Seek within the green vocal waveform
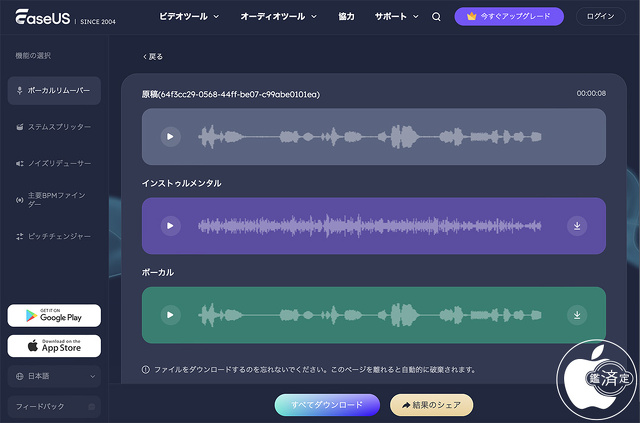Image resolution: width=640 pixels, height=423 pixels. click(370, 315)
